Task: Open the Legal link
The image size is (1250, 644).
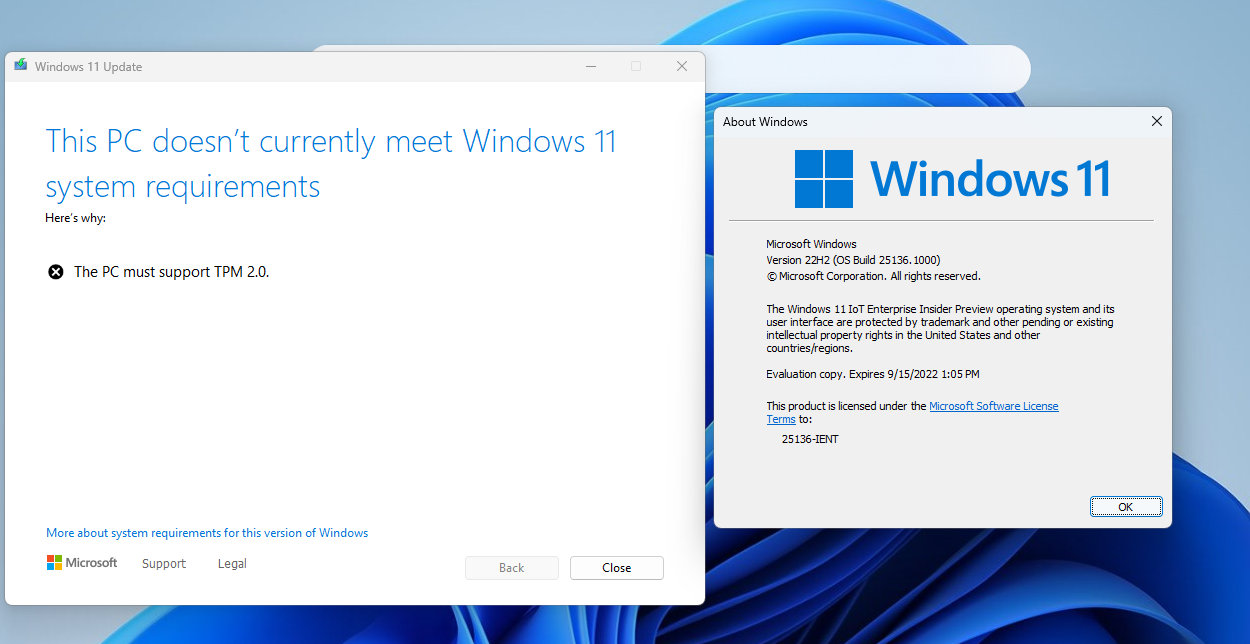Action: pyautogui.click(x=232, y=564)
